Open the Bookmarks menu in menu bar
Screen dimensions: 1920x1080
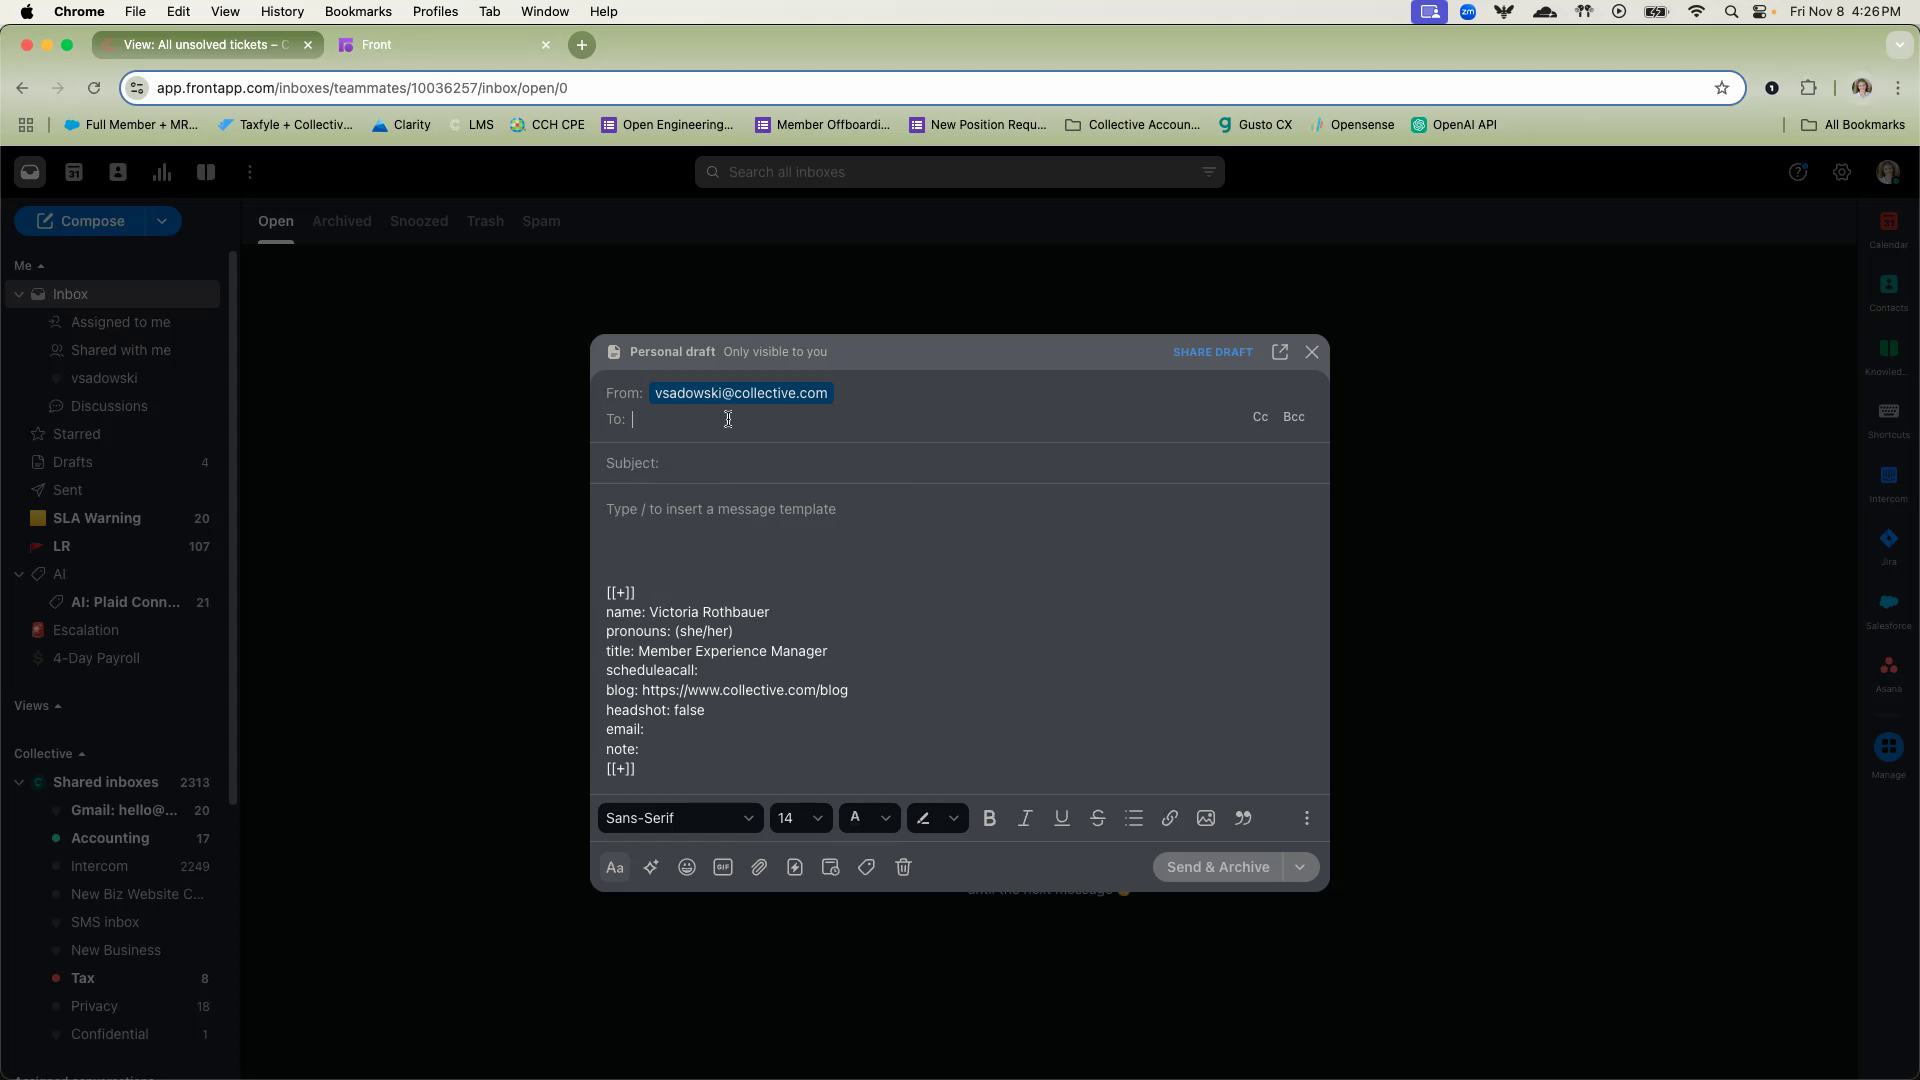(357, 12)
